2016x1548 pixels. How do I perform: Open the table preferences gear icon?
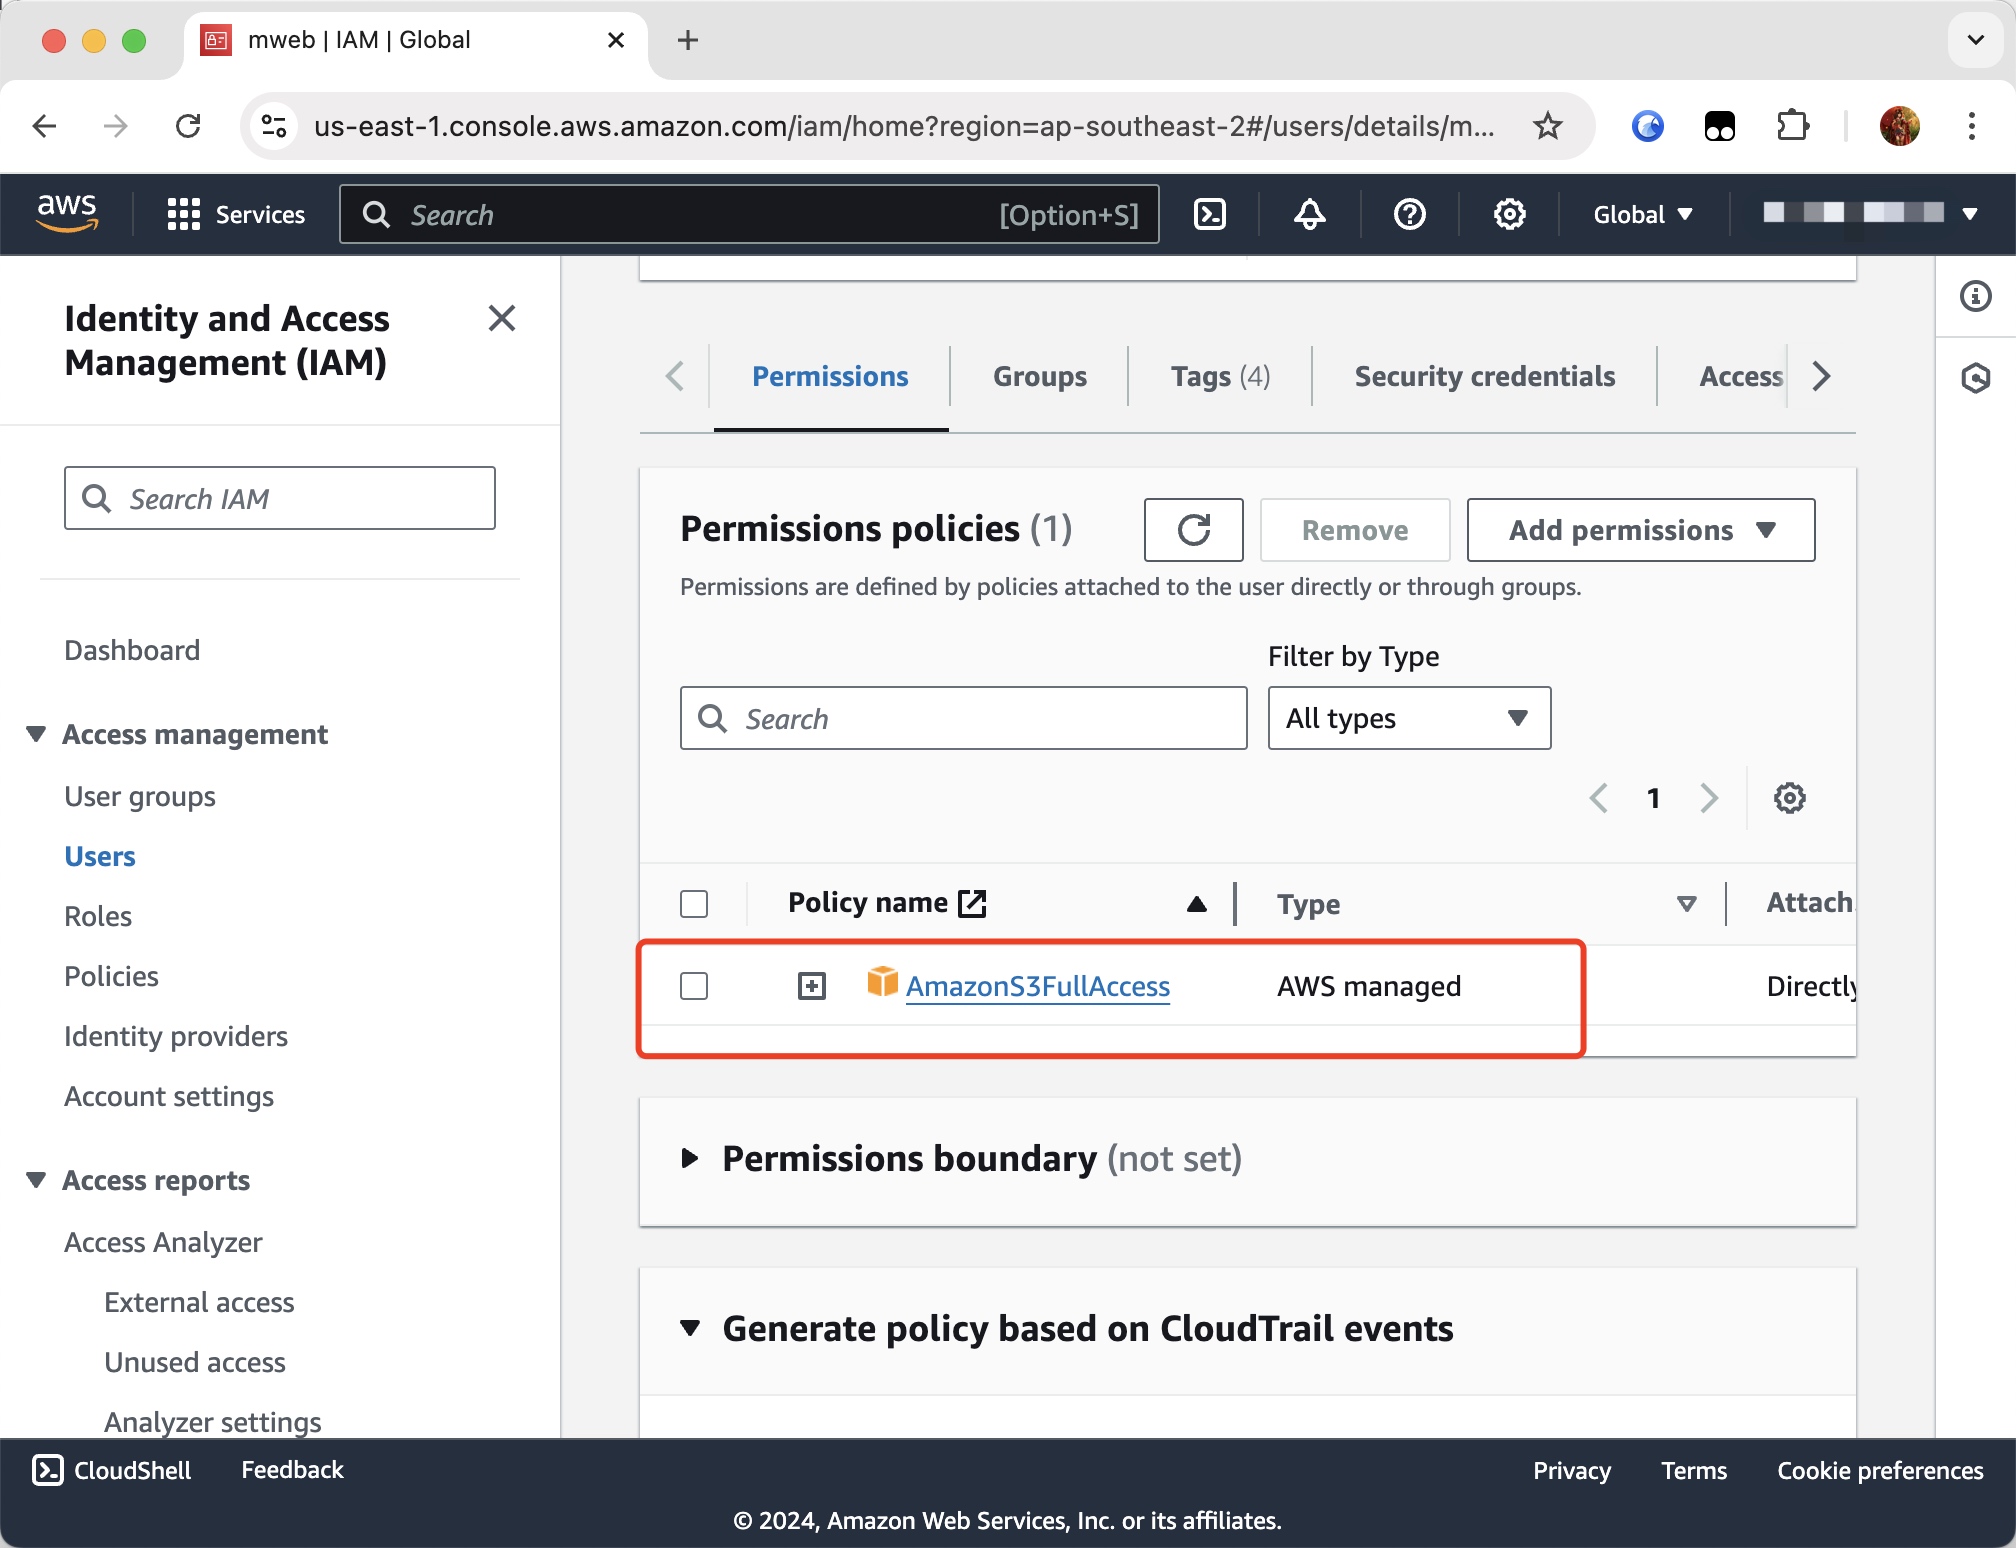pyautogui.click(x=1789, y=798)
